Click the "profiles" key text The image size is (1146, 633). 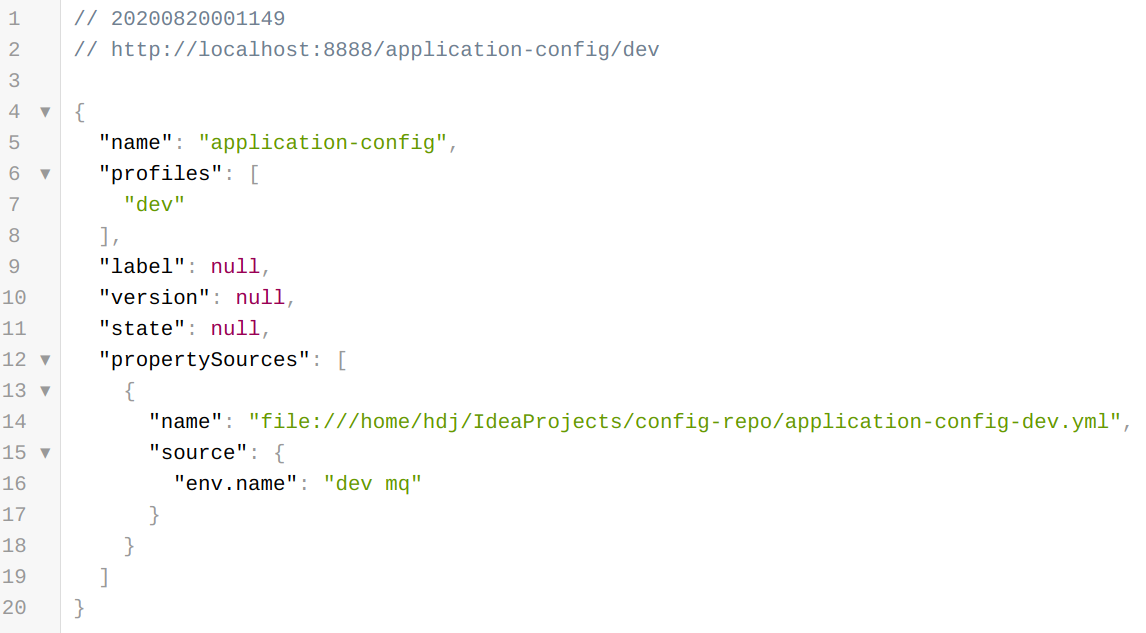pyautogui.click(x=161, y=174)
